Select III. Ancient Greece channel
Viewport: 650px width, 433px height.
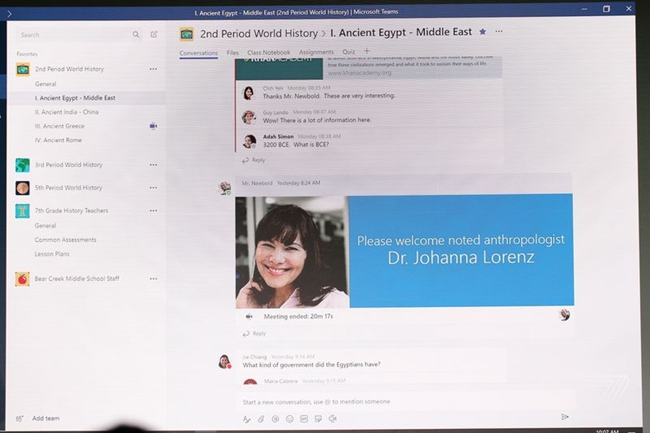[x=60, y=126]
